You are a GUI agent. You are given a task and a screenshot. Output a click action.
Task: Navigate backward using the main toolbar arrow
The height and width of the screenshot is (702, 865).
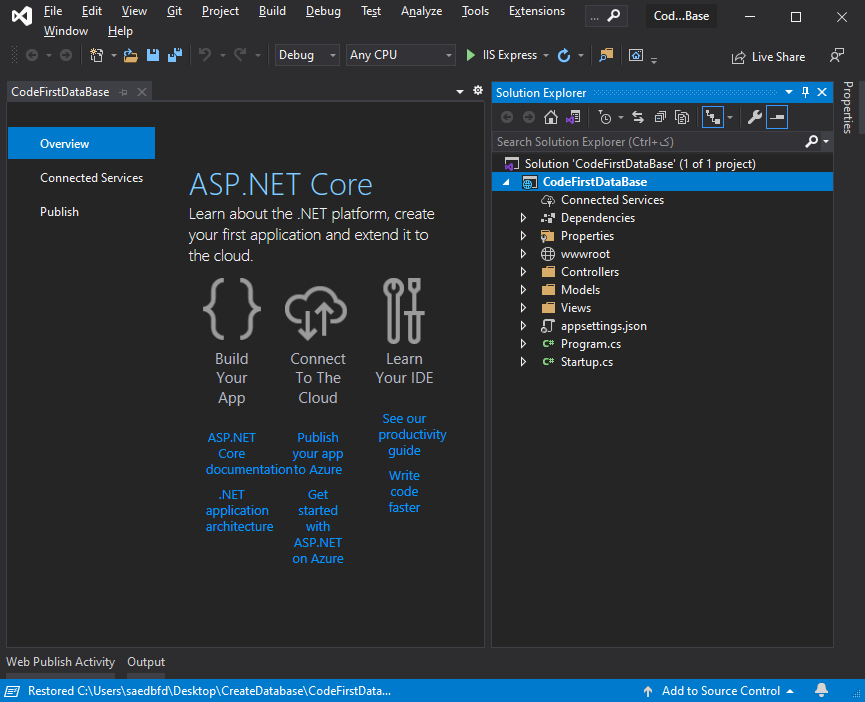tap(32, 55)
